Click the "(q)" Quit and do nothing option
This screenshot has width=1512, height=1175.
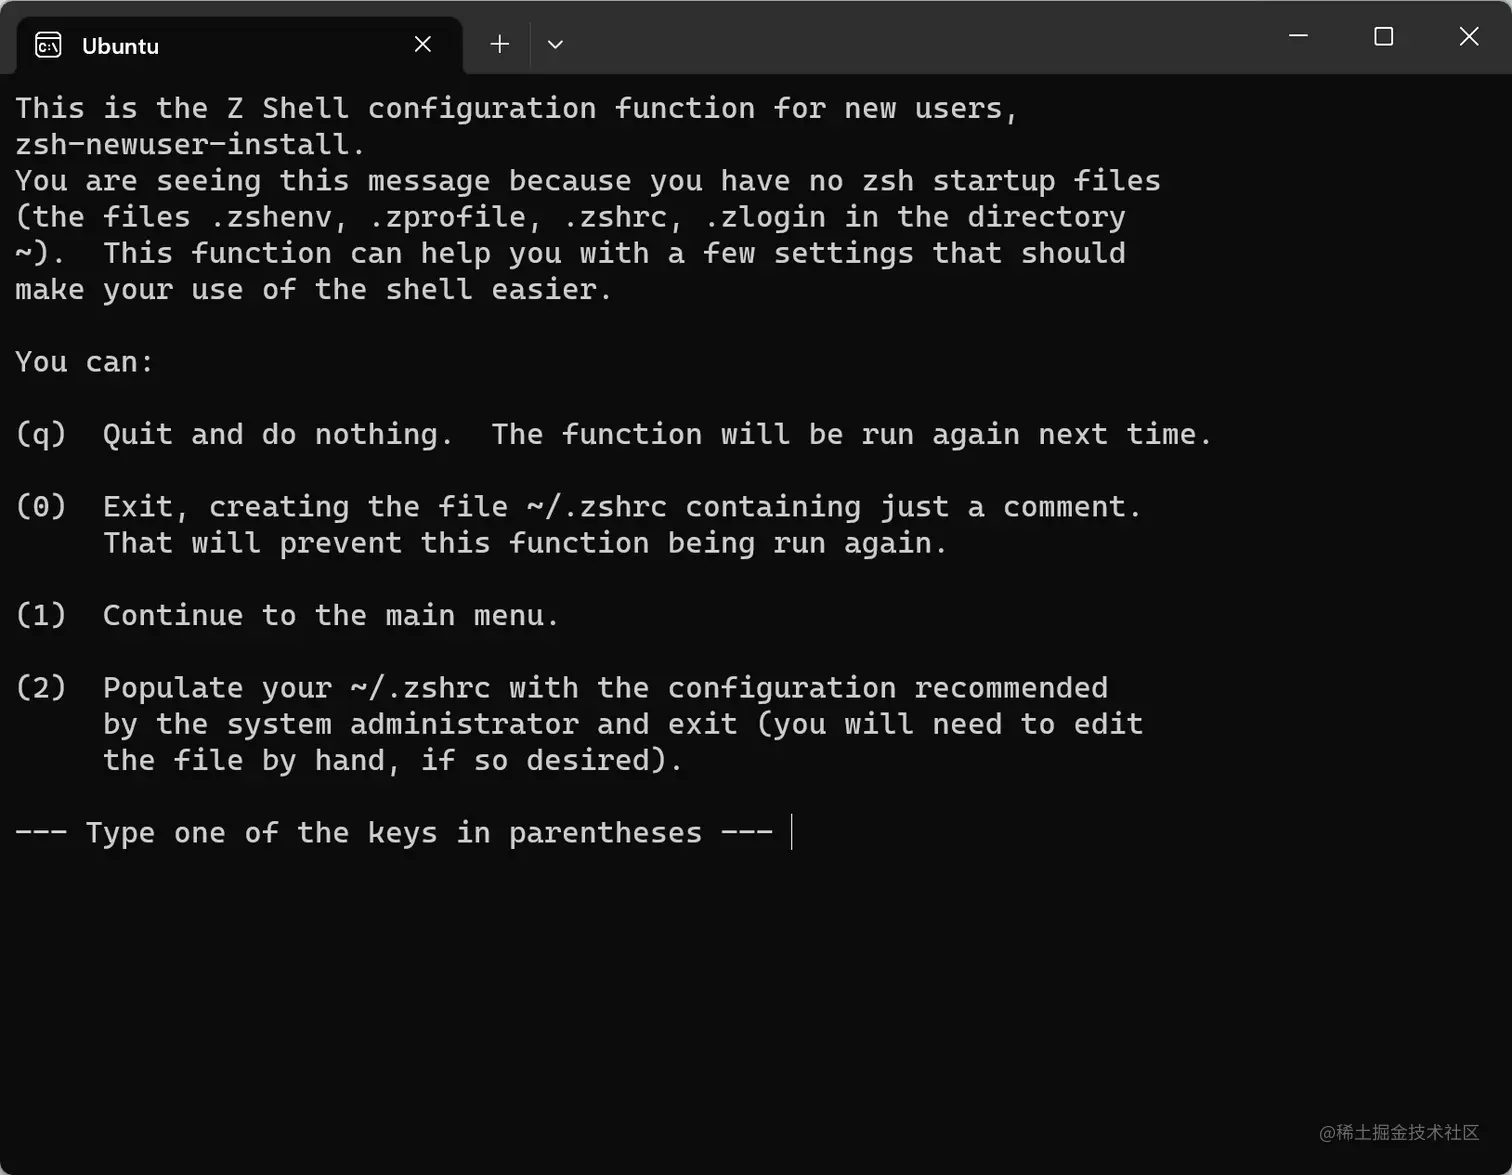pos(613,434)
